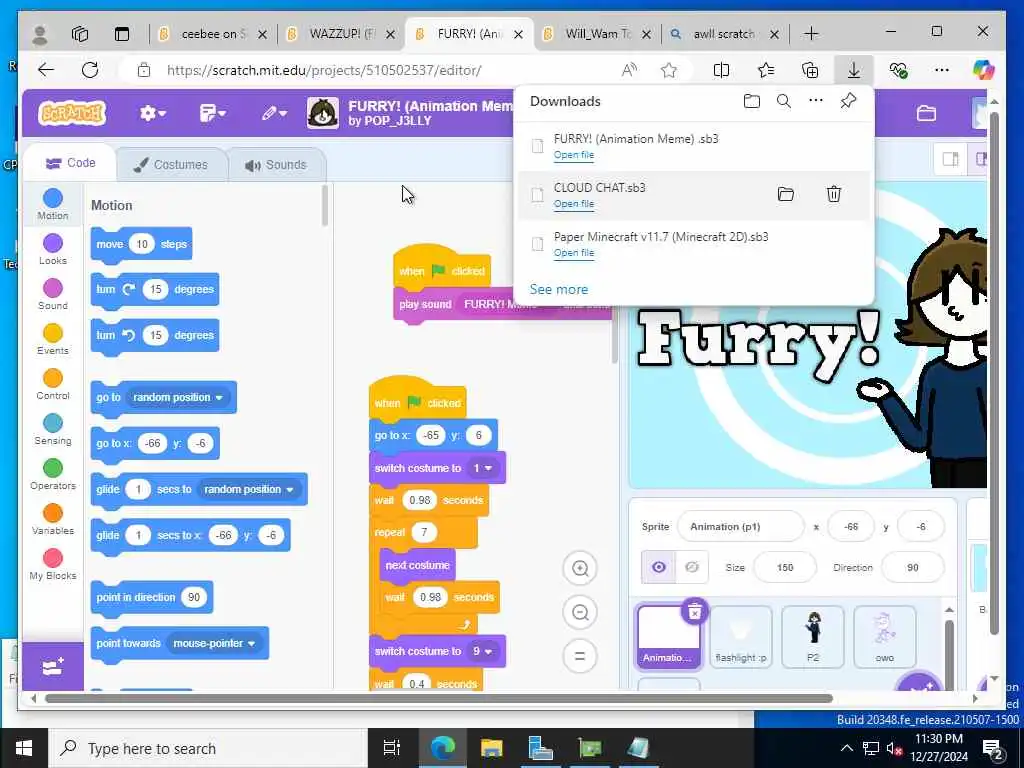Switch to the Sounds tab
Image resolution: width=1024 pixels, height=768 pixels.
[276, 165]
